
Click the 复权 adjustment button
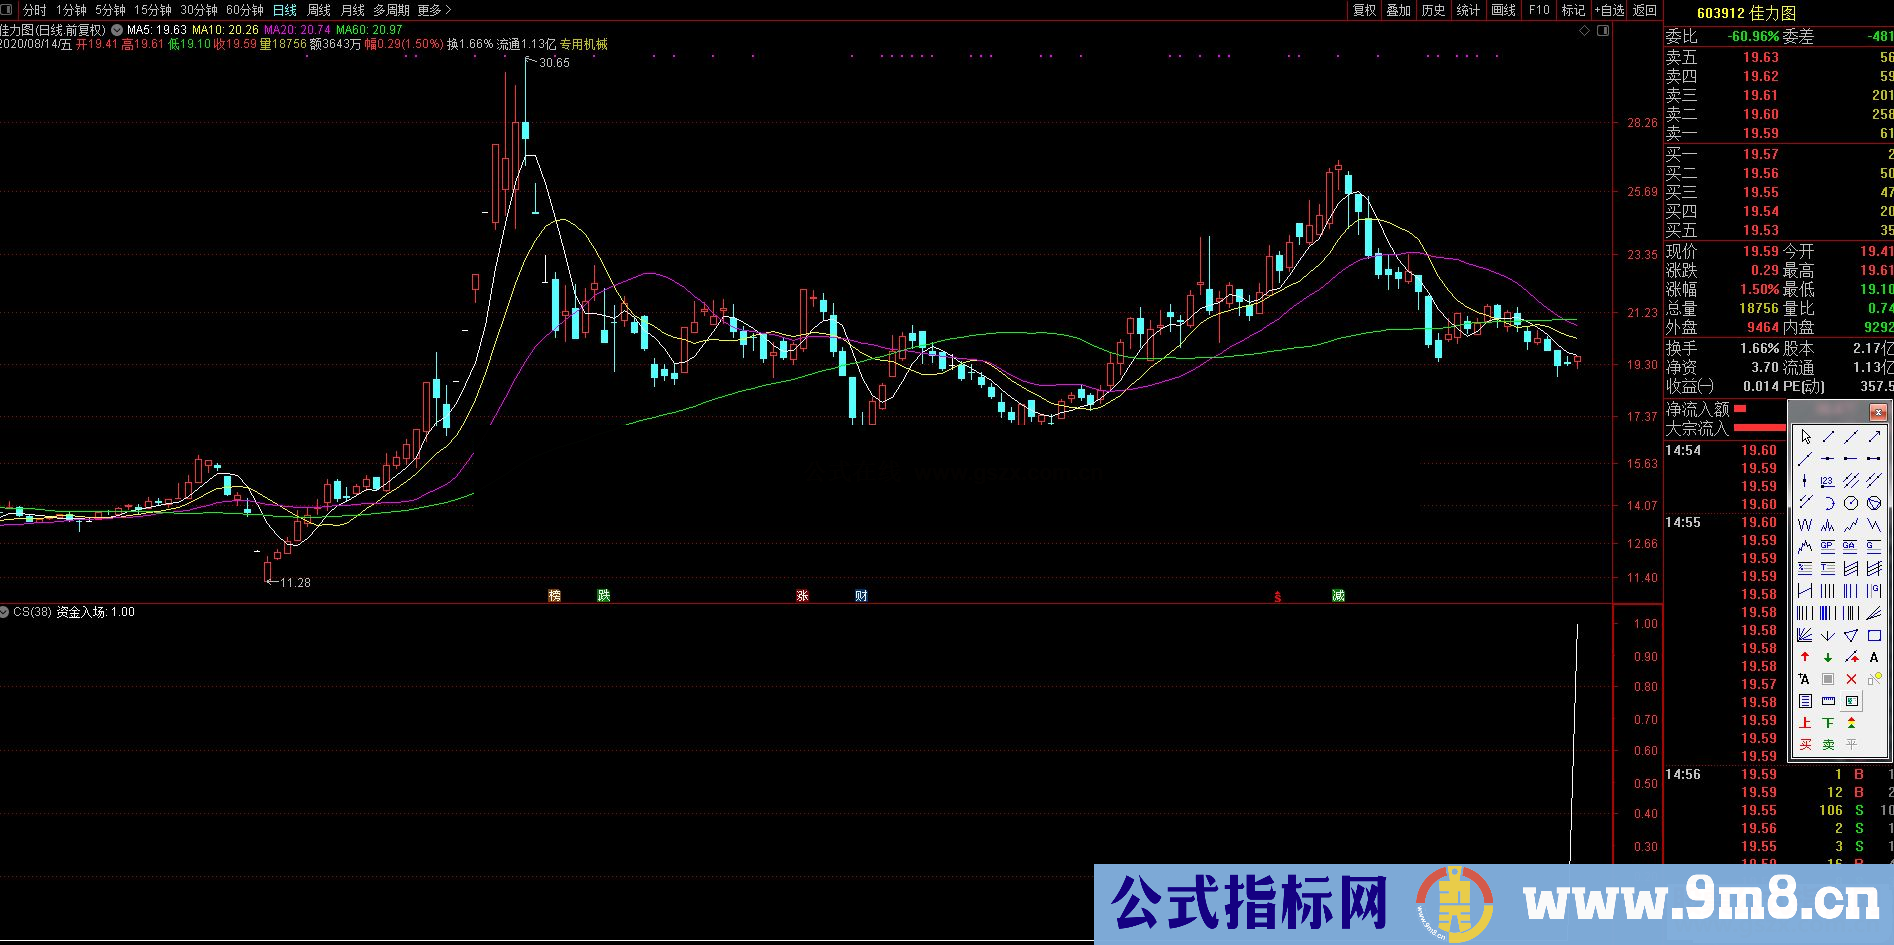tap(1365, 9)
